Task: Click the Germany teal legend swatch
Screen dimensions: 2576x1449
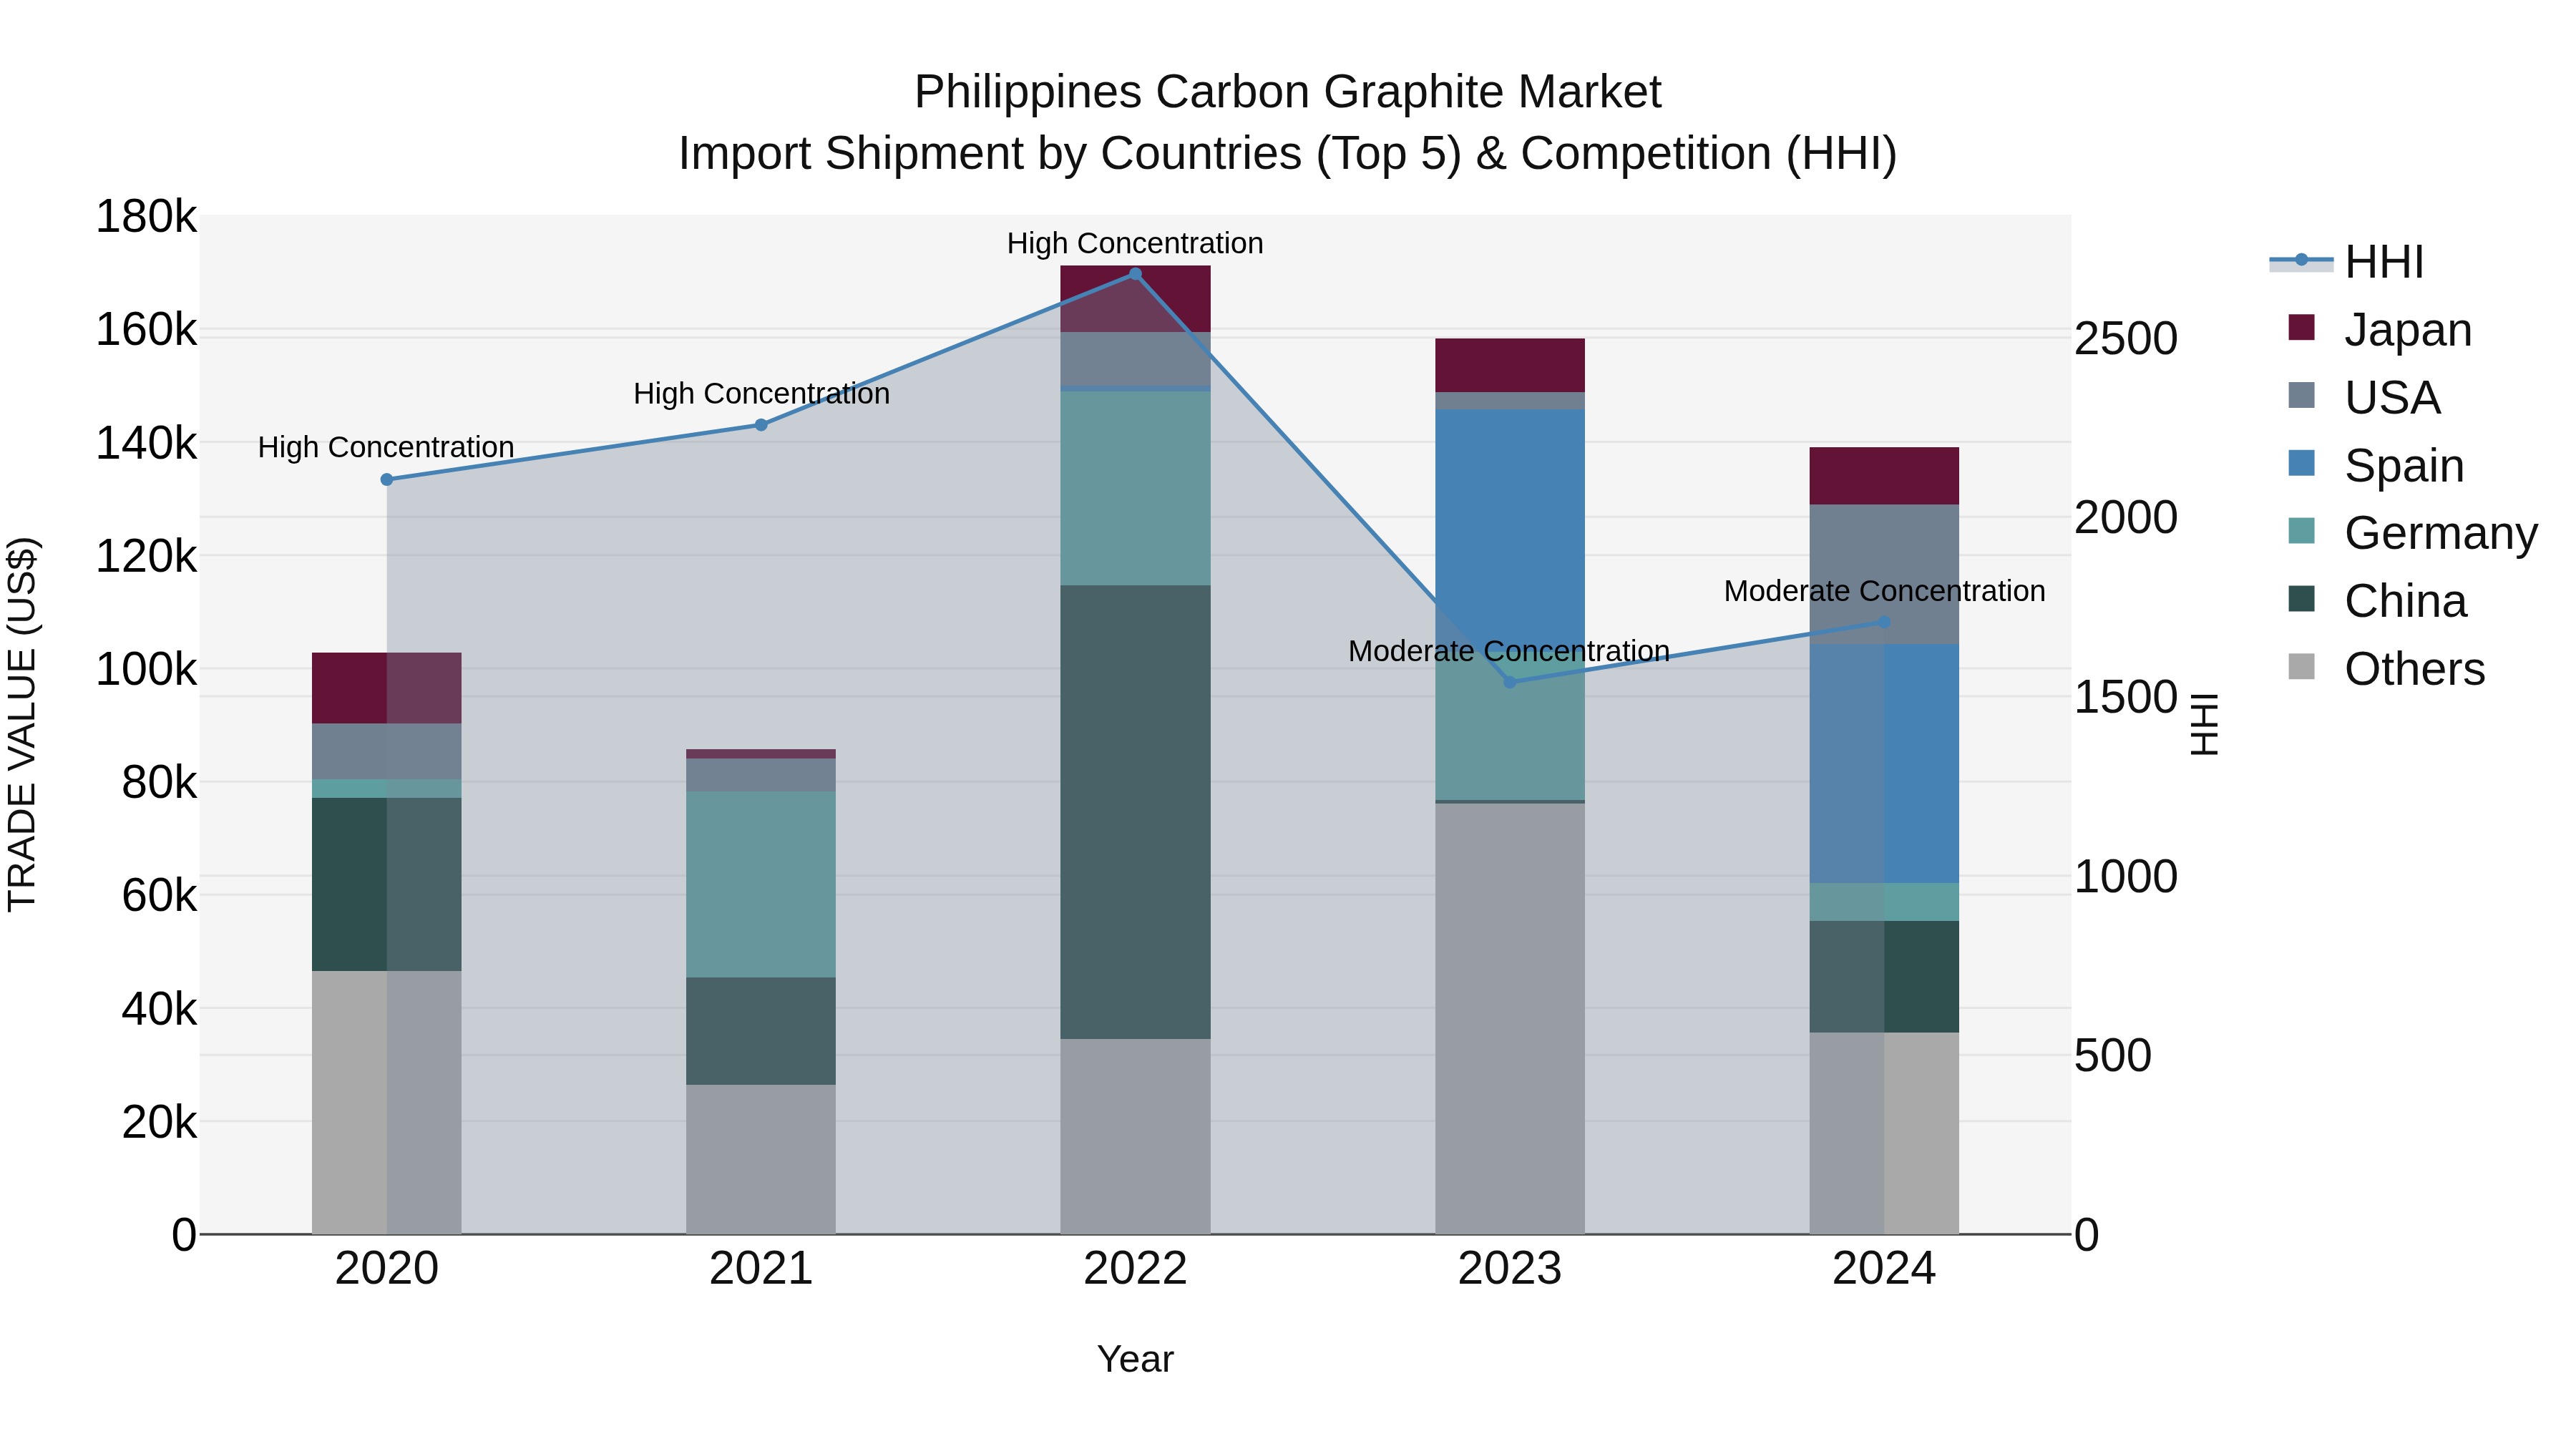Action: 2301,531
